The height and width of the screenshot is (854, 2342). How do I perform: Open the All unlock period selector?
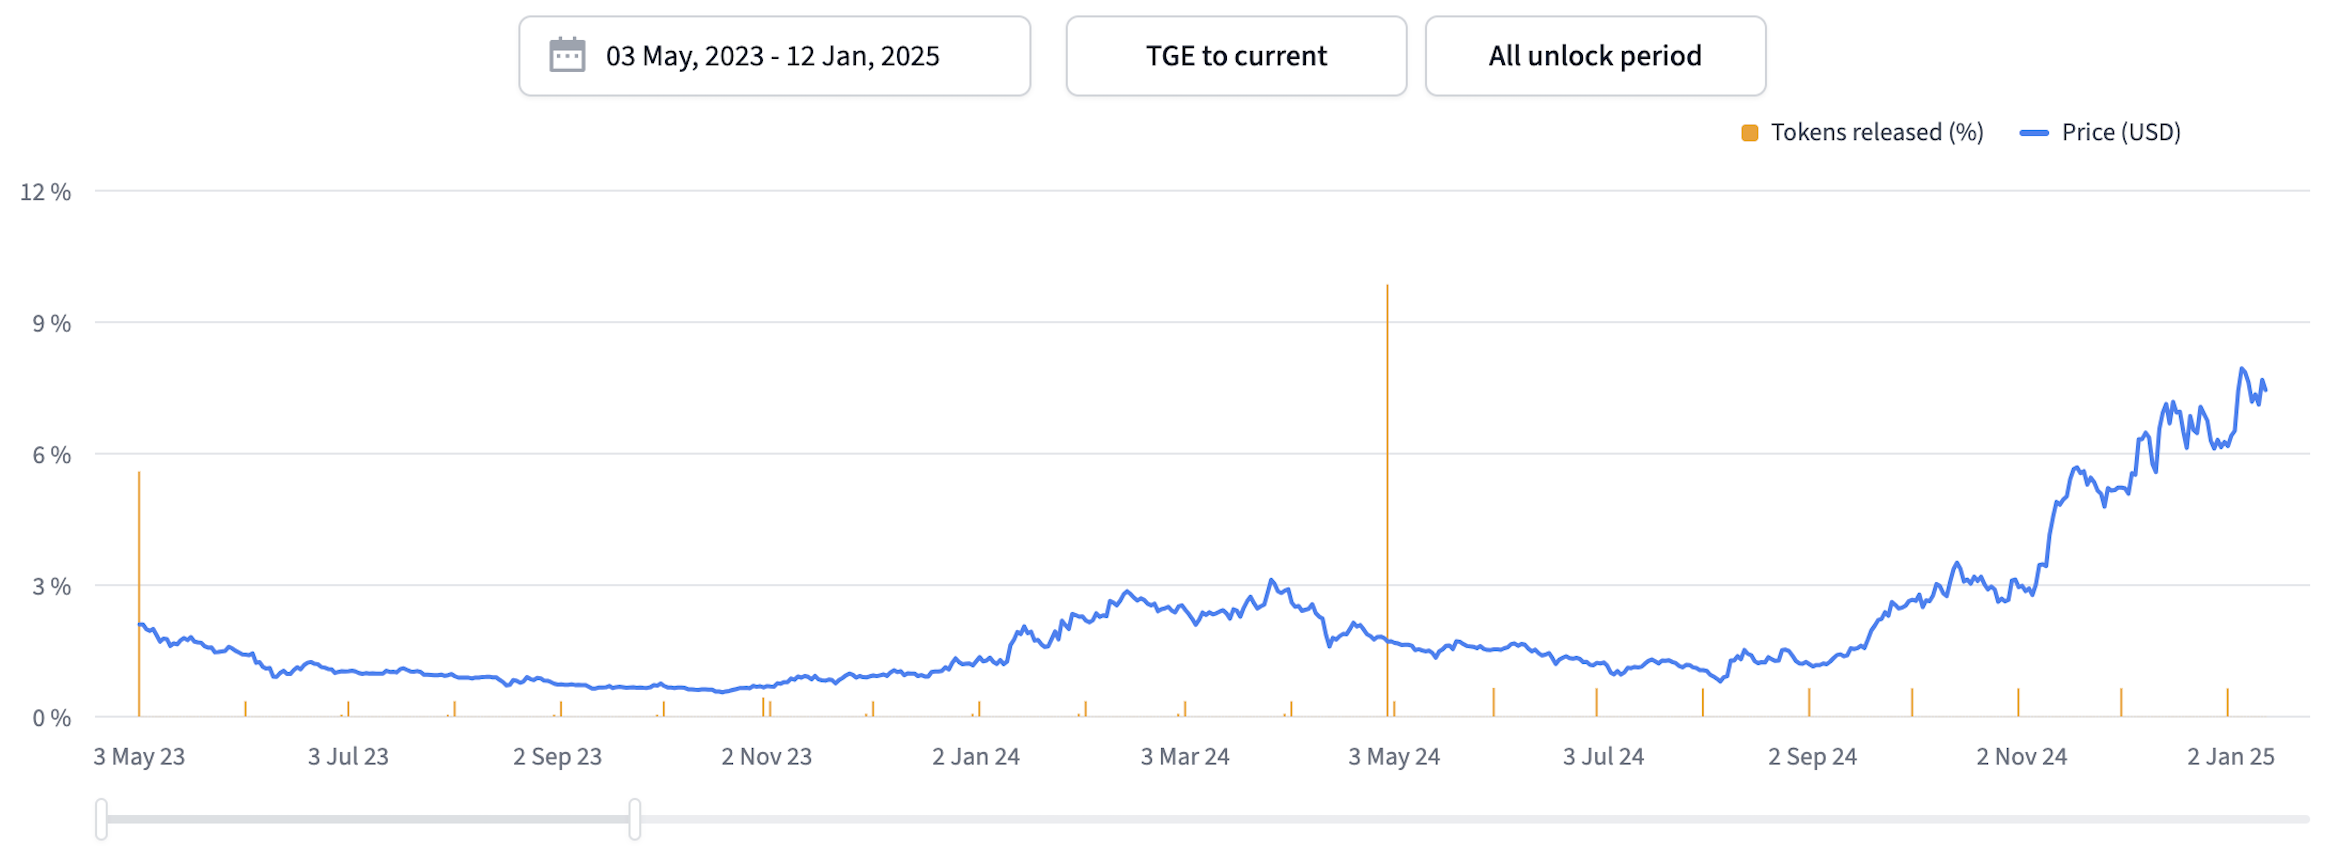pos(1594,56)
